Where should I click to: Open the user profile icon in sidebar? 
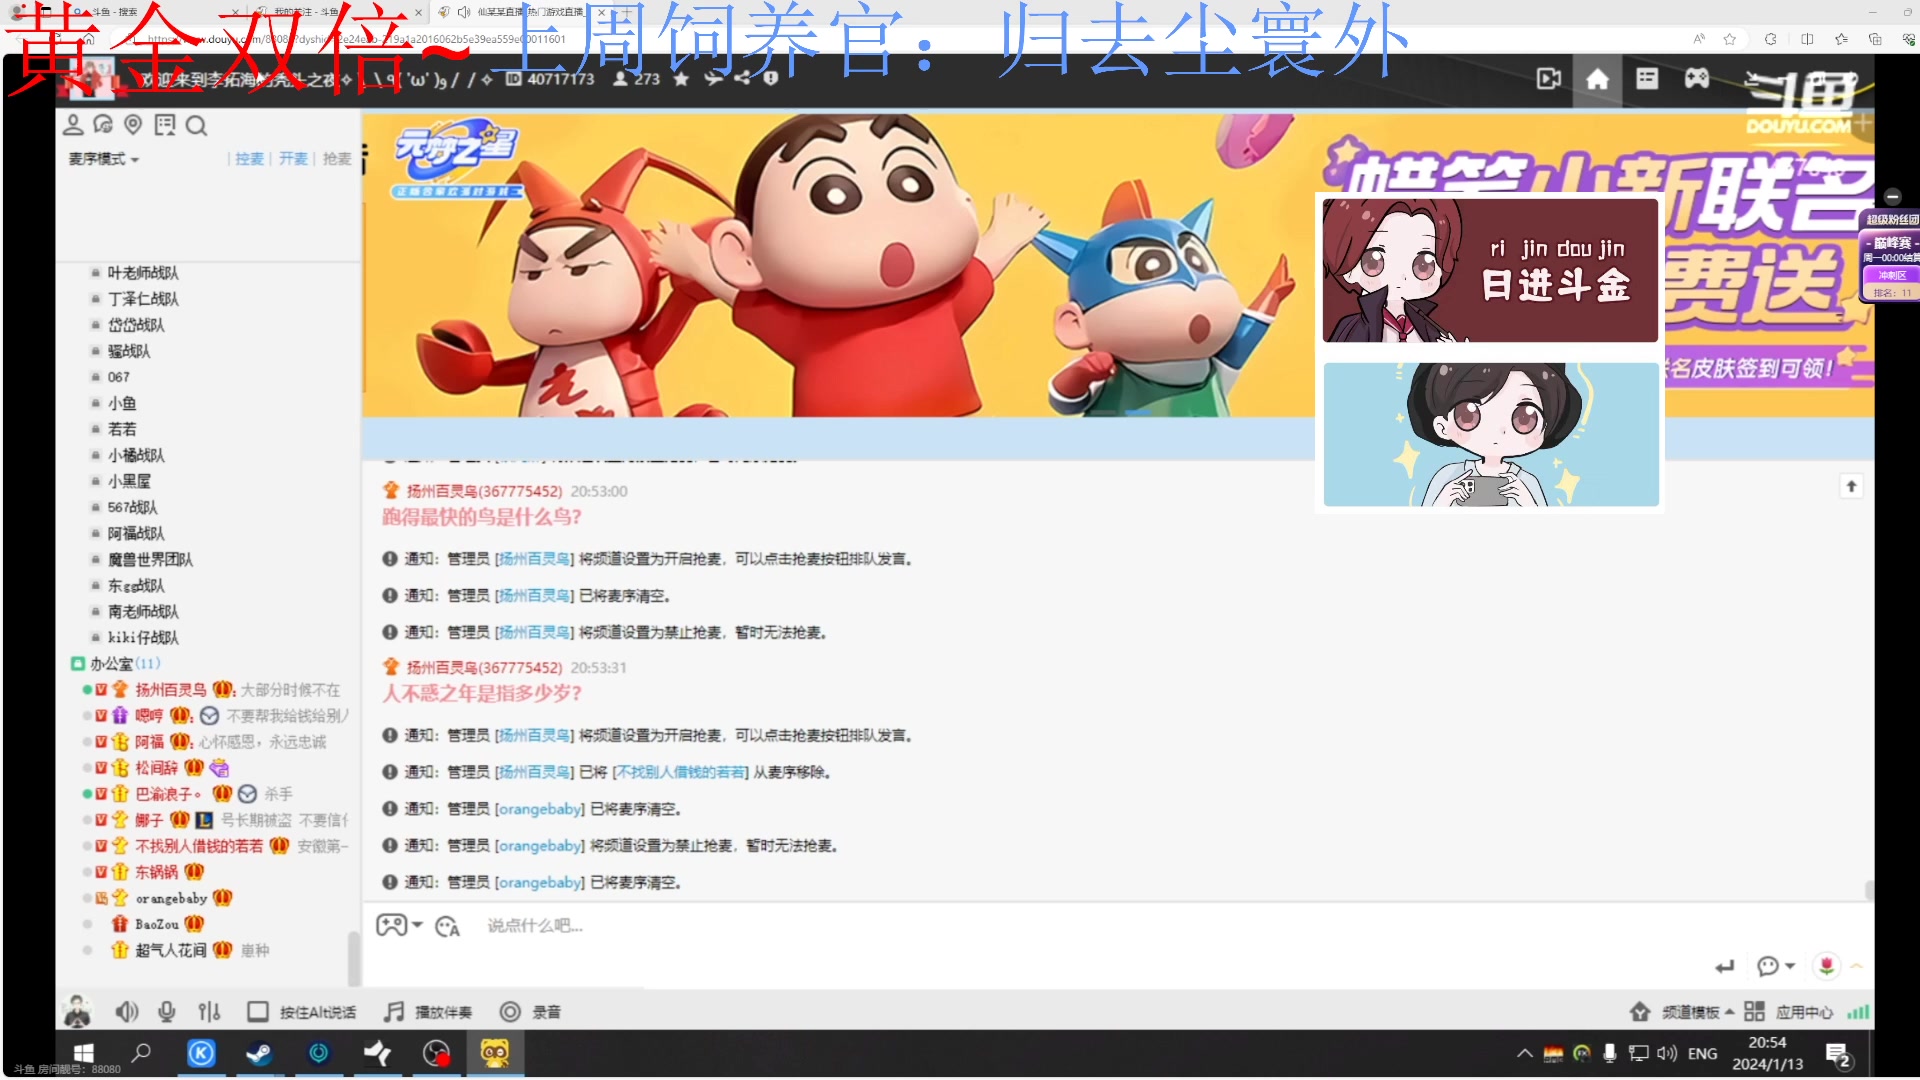[73, 125]
